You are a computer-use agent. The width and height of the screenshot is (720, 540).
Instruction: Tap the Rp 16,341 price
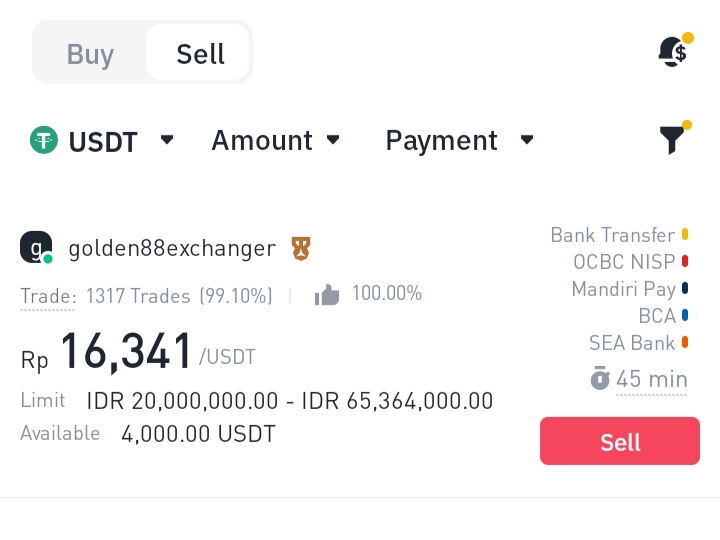(x=126, y=352)
